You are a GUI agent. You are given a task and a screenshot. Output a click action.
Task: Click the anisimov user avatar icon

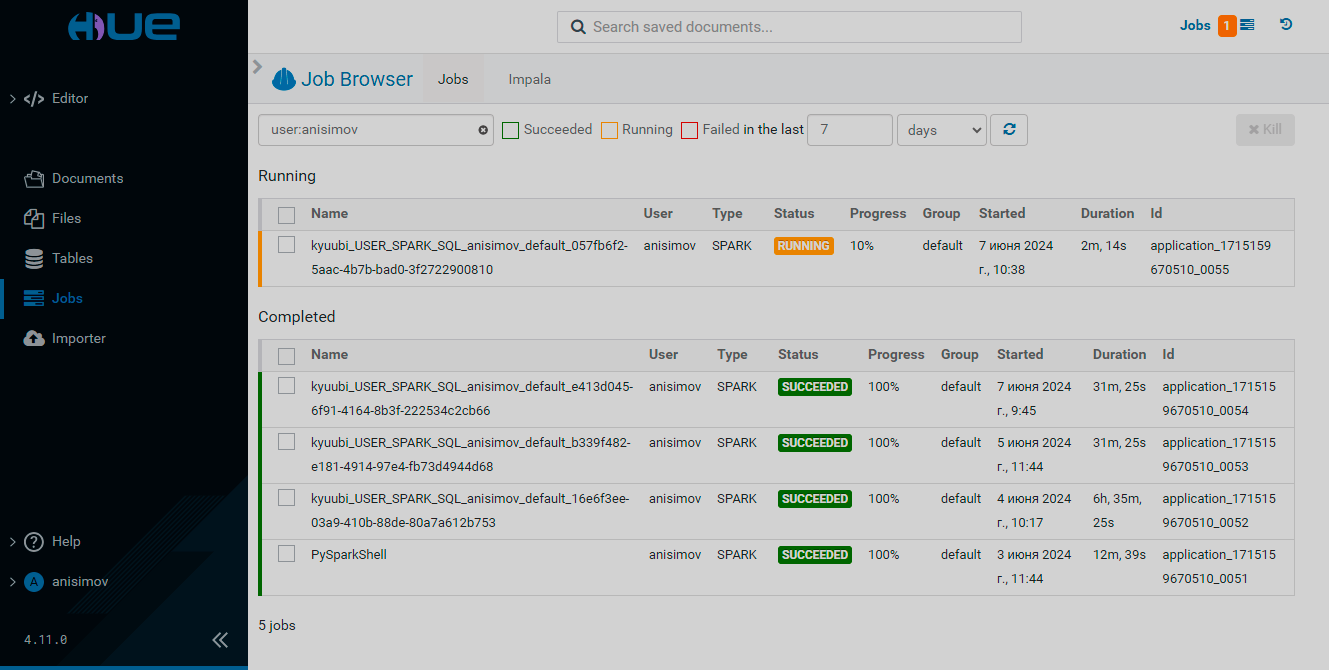(34, 581)
